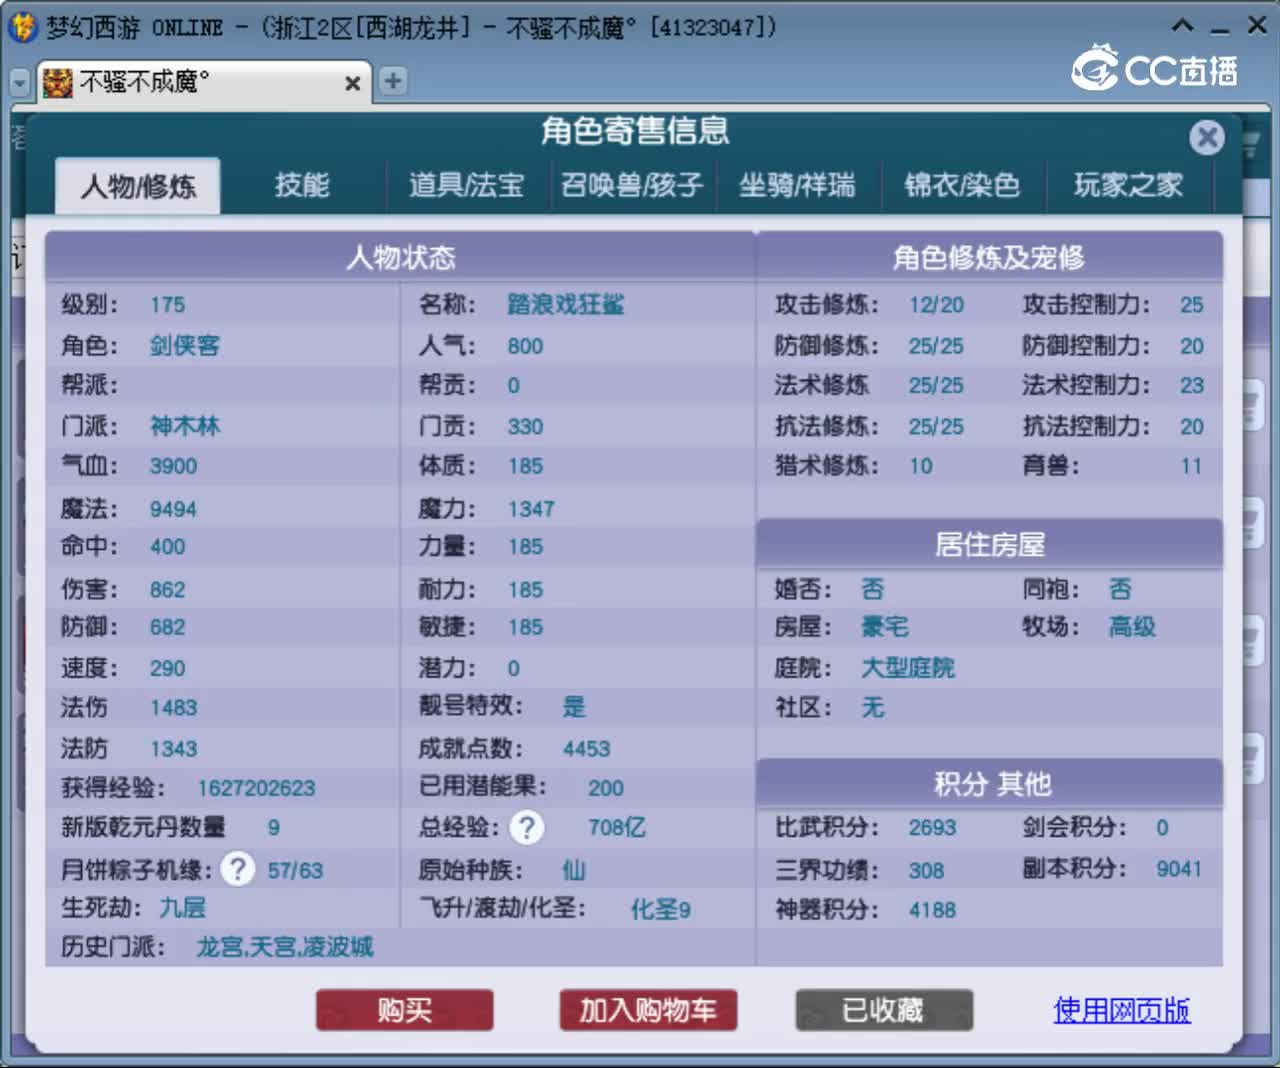Image resolution: width=1280 pixels, height=1068 pixels.
Task: Click the 角色修炼及宠修 section header
Action: [x=989, y=257]
